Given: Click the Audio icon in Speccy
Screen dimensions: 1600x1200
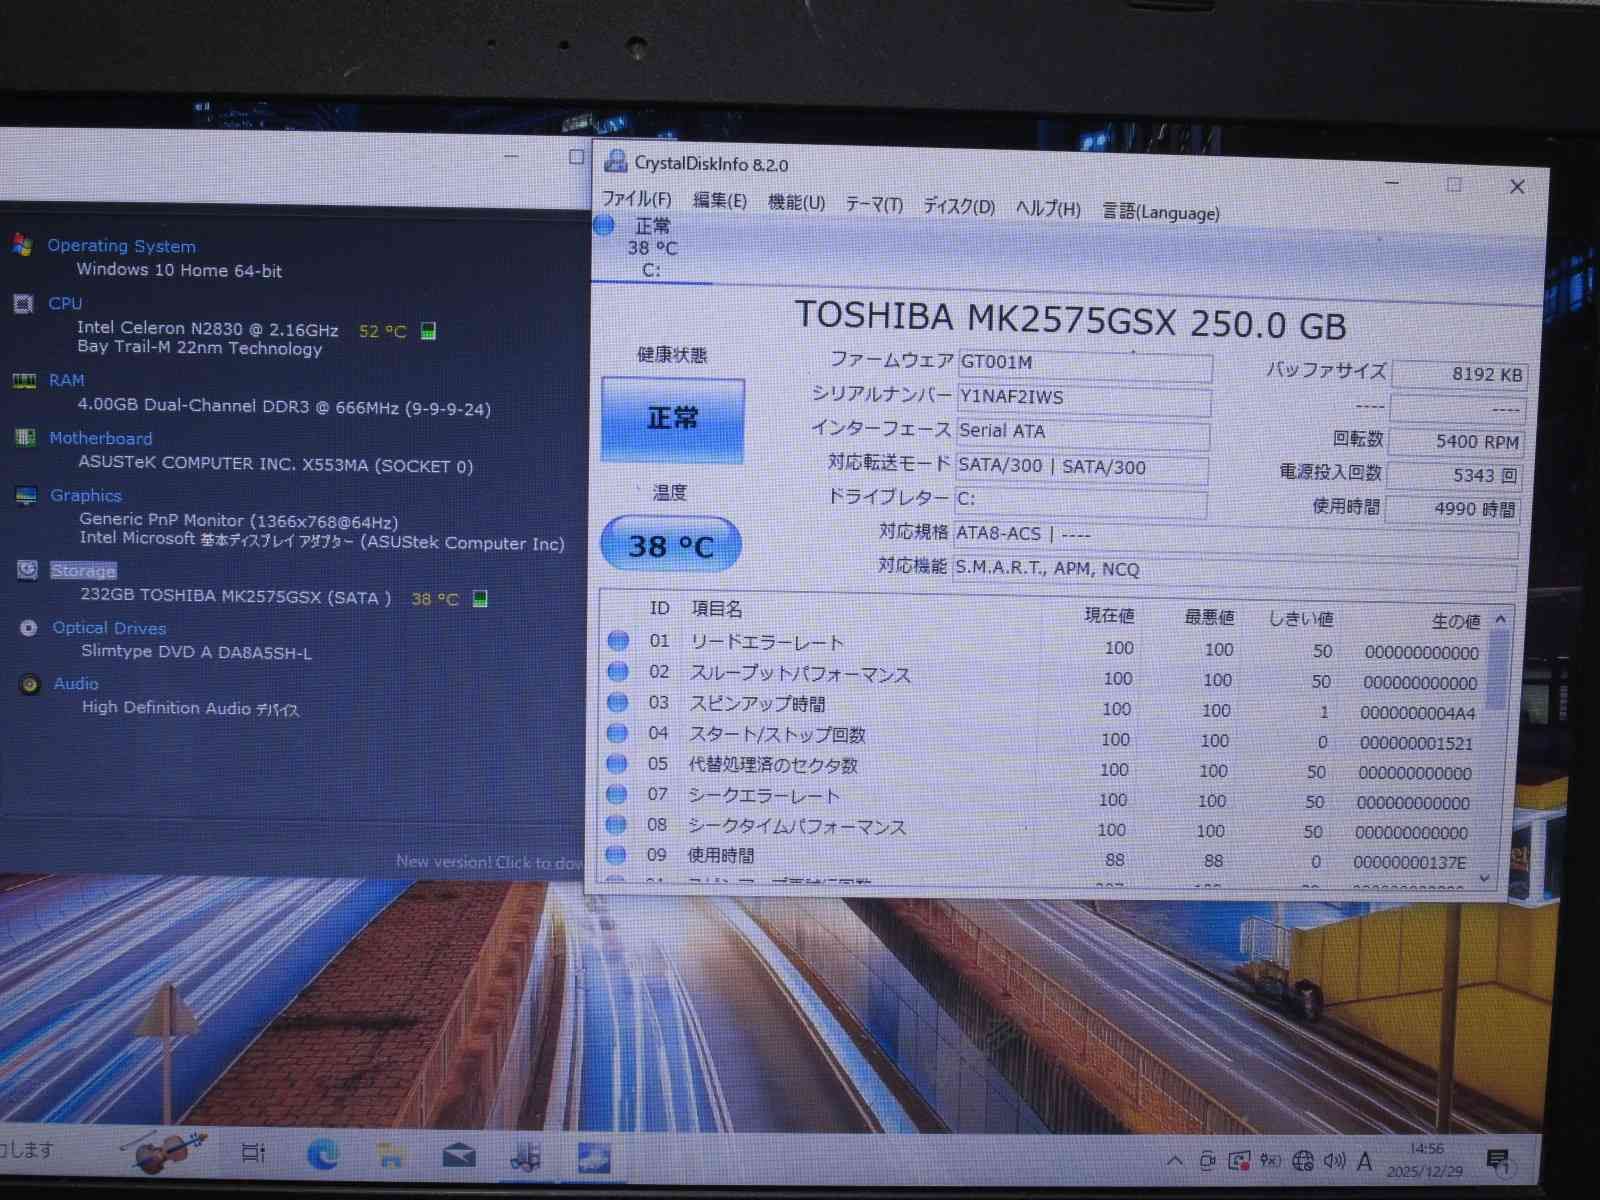Looking at the screenshot, I should 27,683.
